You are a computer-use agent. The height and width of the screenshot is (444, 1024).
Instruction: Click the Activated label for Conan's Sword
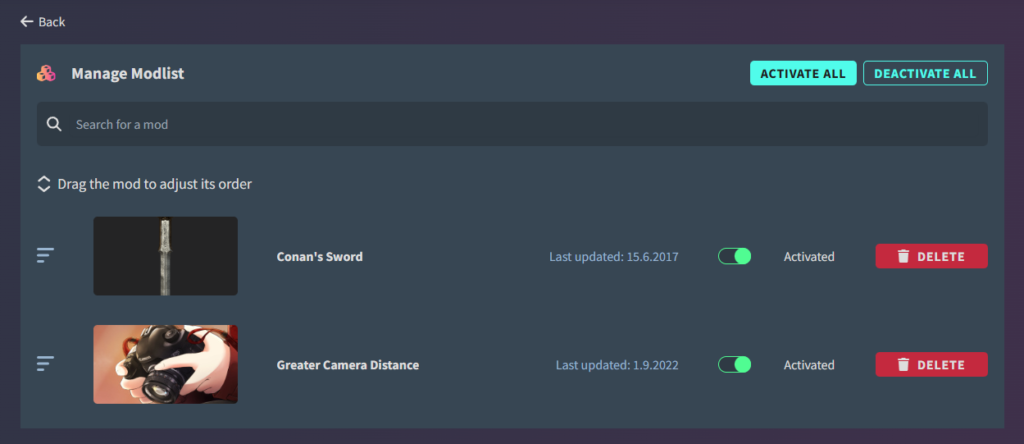pyautogui.click(x=809, y=257)
